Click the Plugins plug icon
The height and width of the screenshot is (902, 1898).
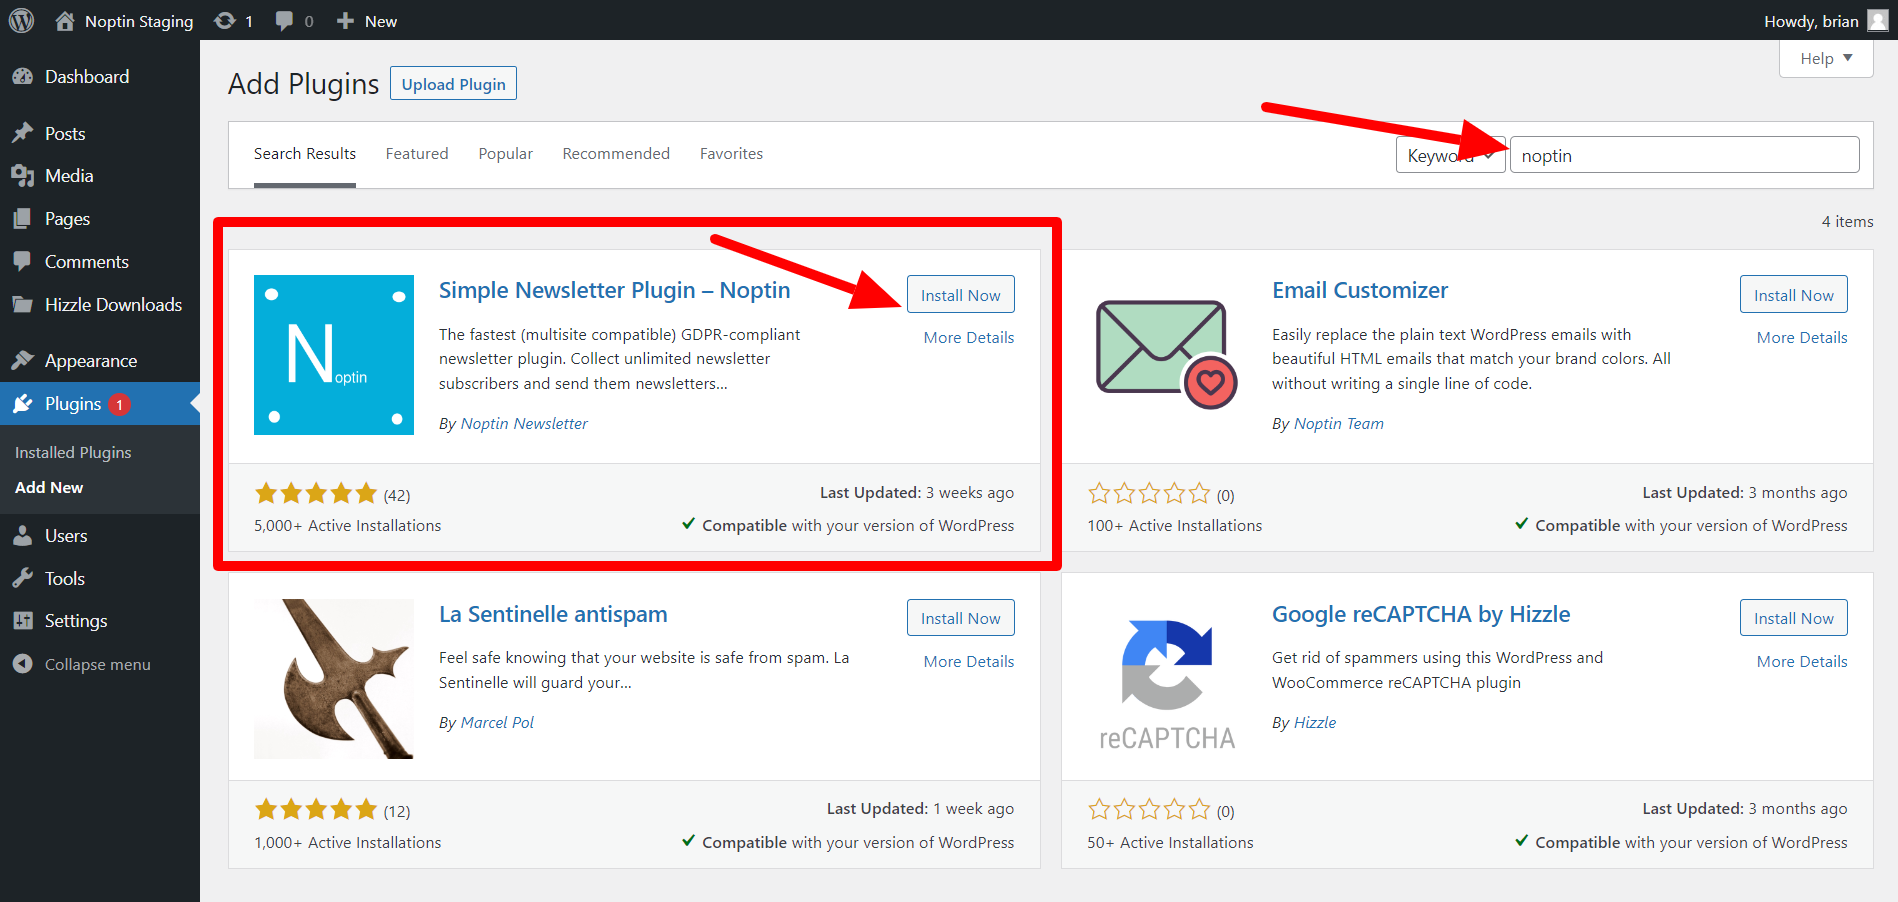click(x=23, y=403)
